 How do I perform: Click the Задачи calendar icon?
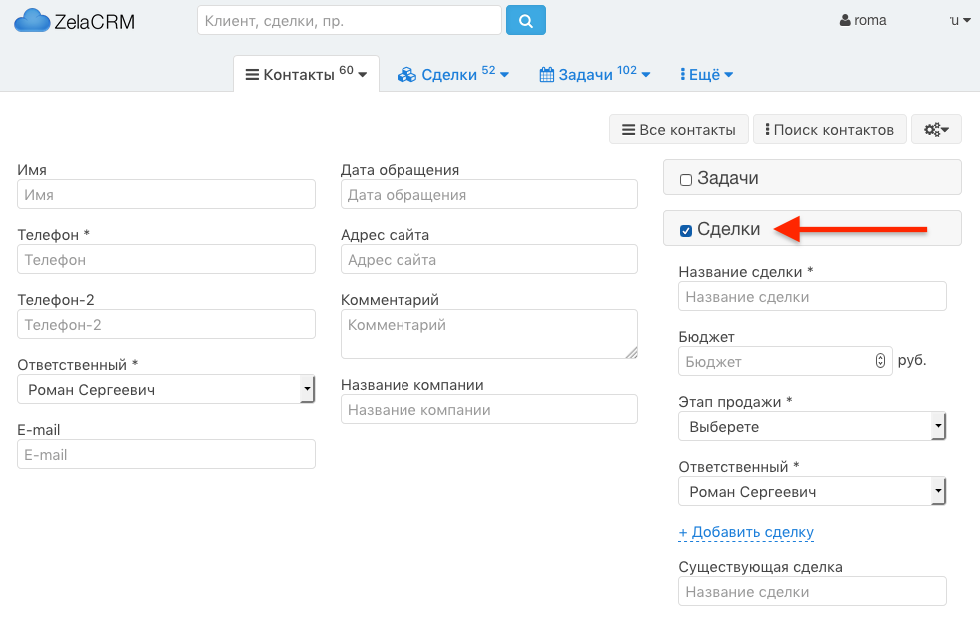(x=547, y=75)
